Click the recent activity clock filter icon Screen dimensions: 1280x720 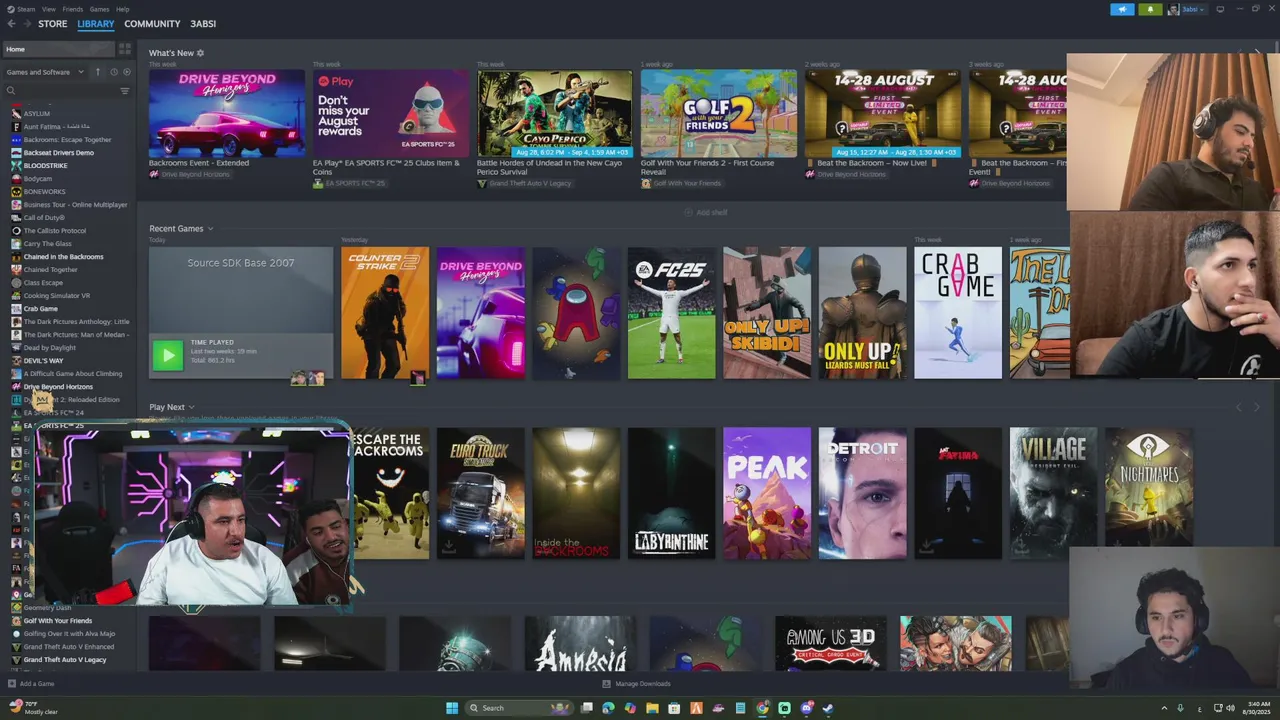point(113,72)
